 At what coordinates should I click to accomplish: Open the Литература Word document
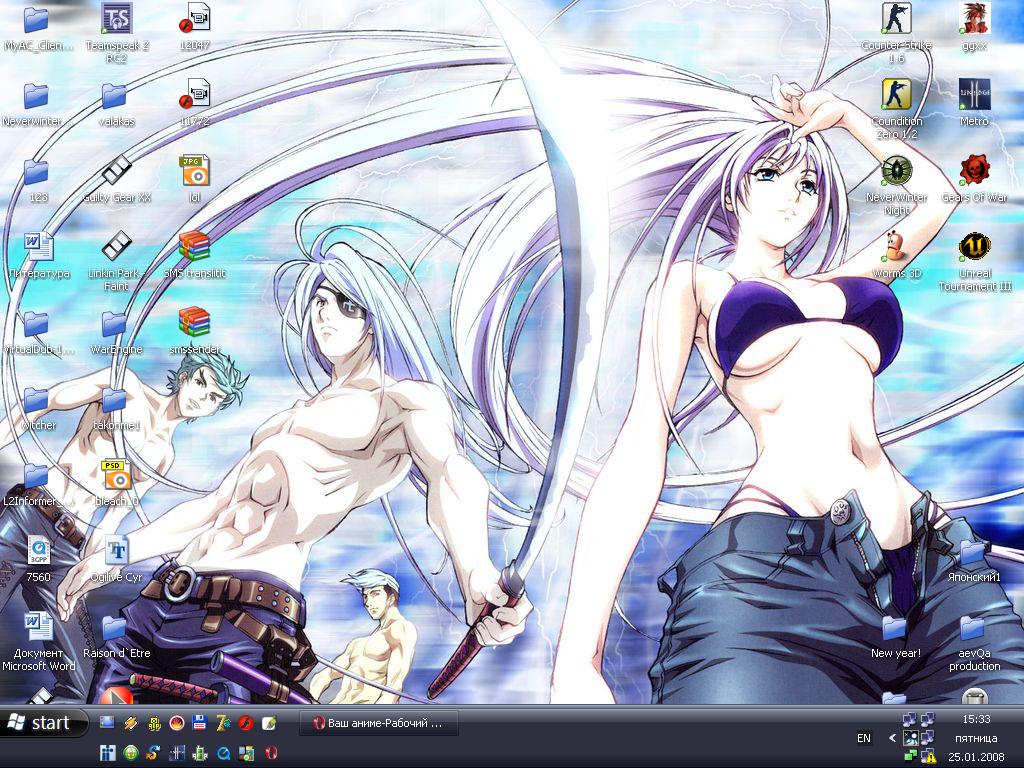click(39, 255)
